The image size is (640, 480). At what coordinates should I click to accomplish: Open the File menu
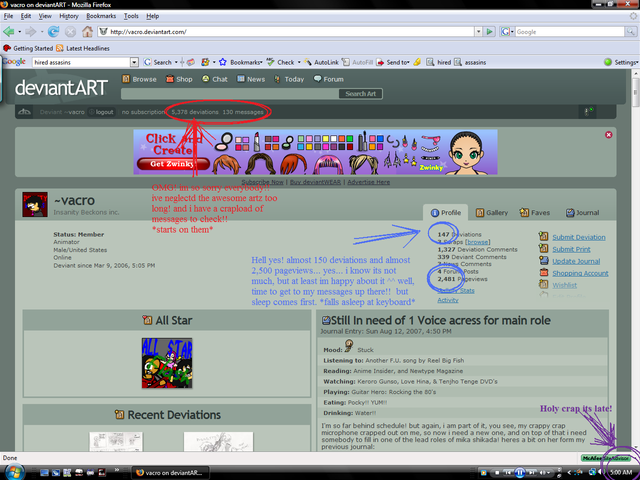point(8,16)
